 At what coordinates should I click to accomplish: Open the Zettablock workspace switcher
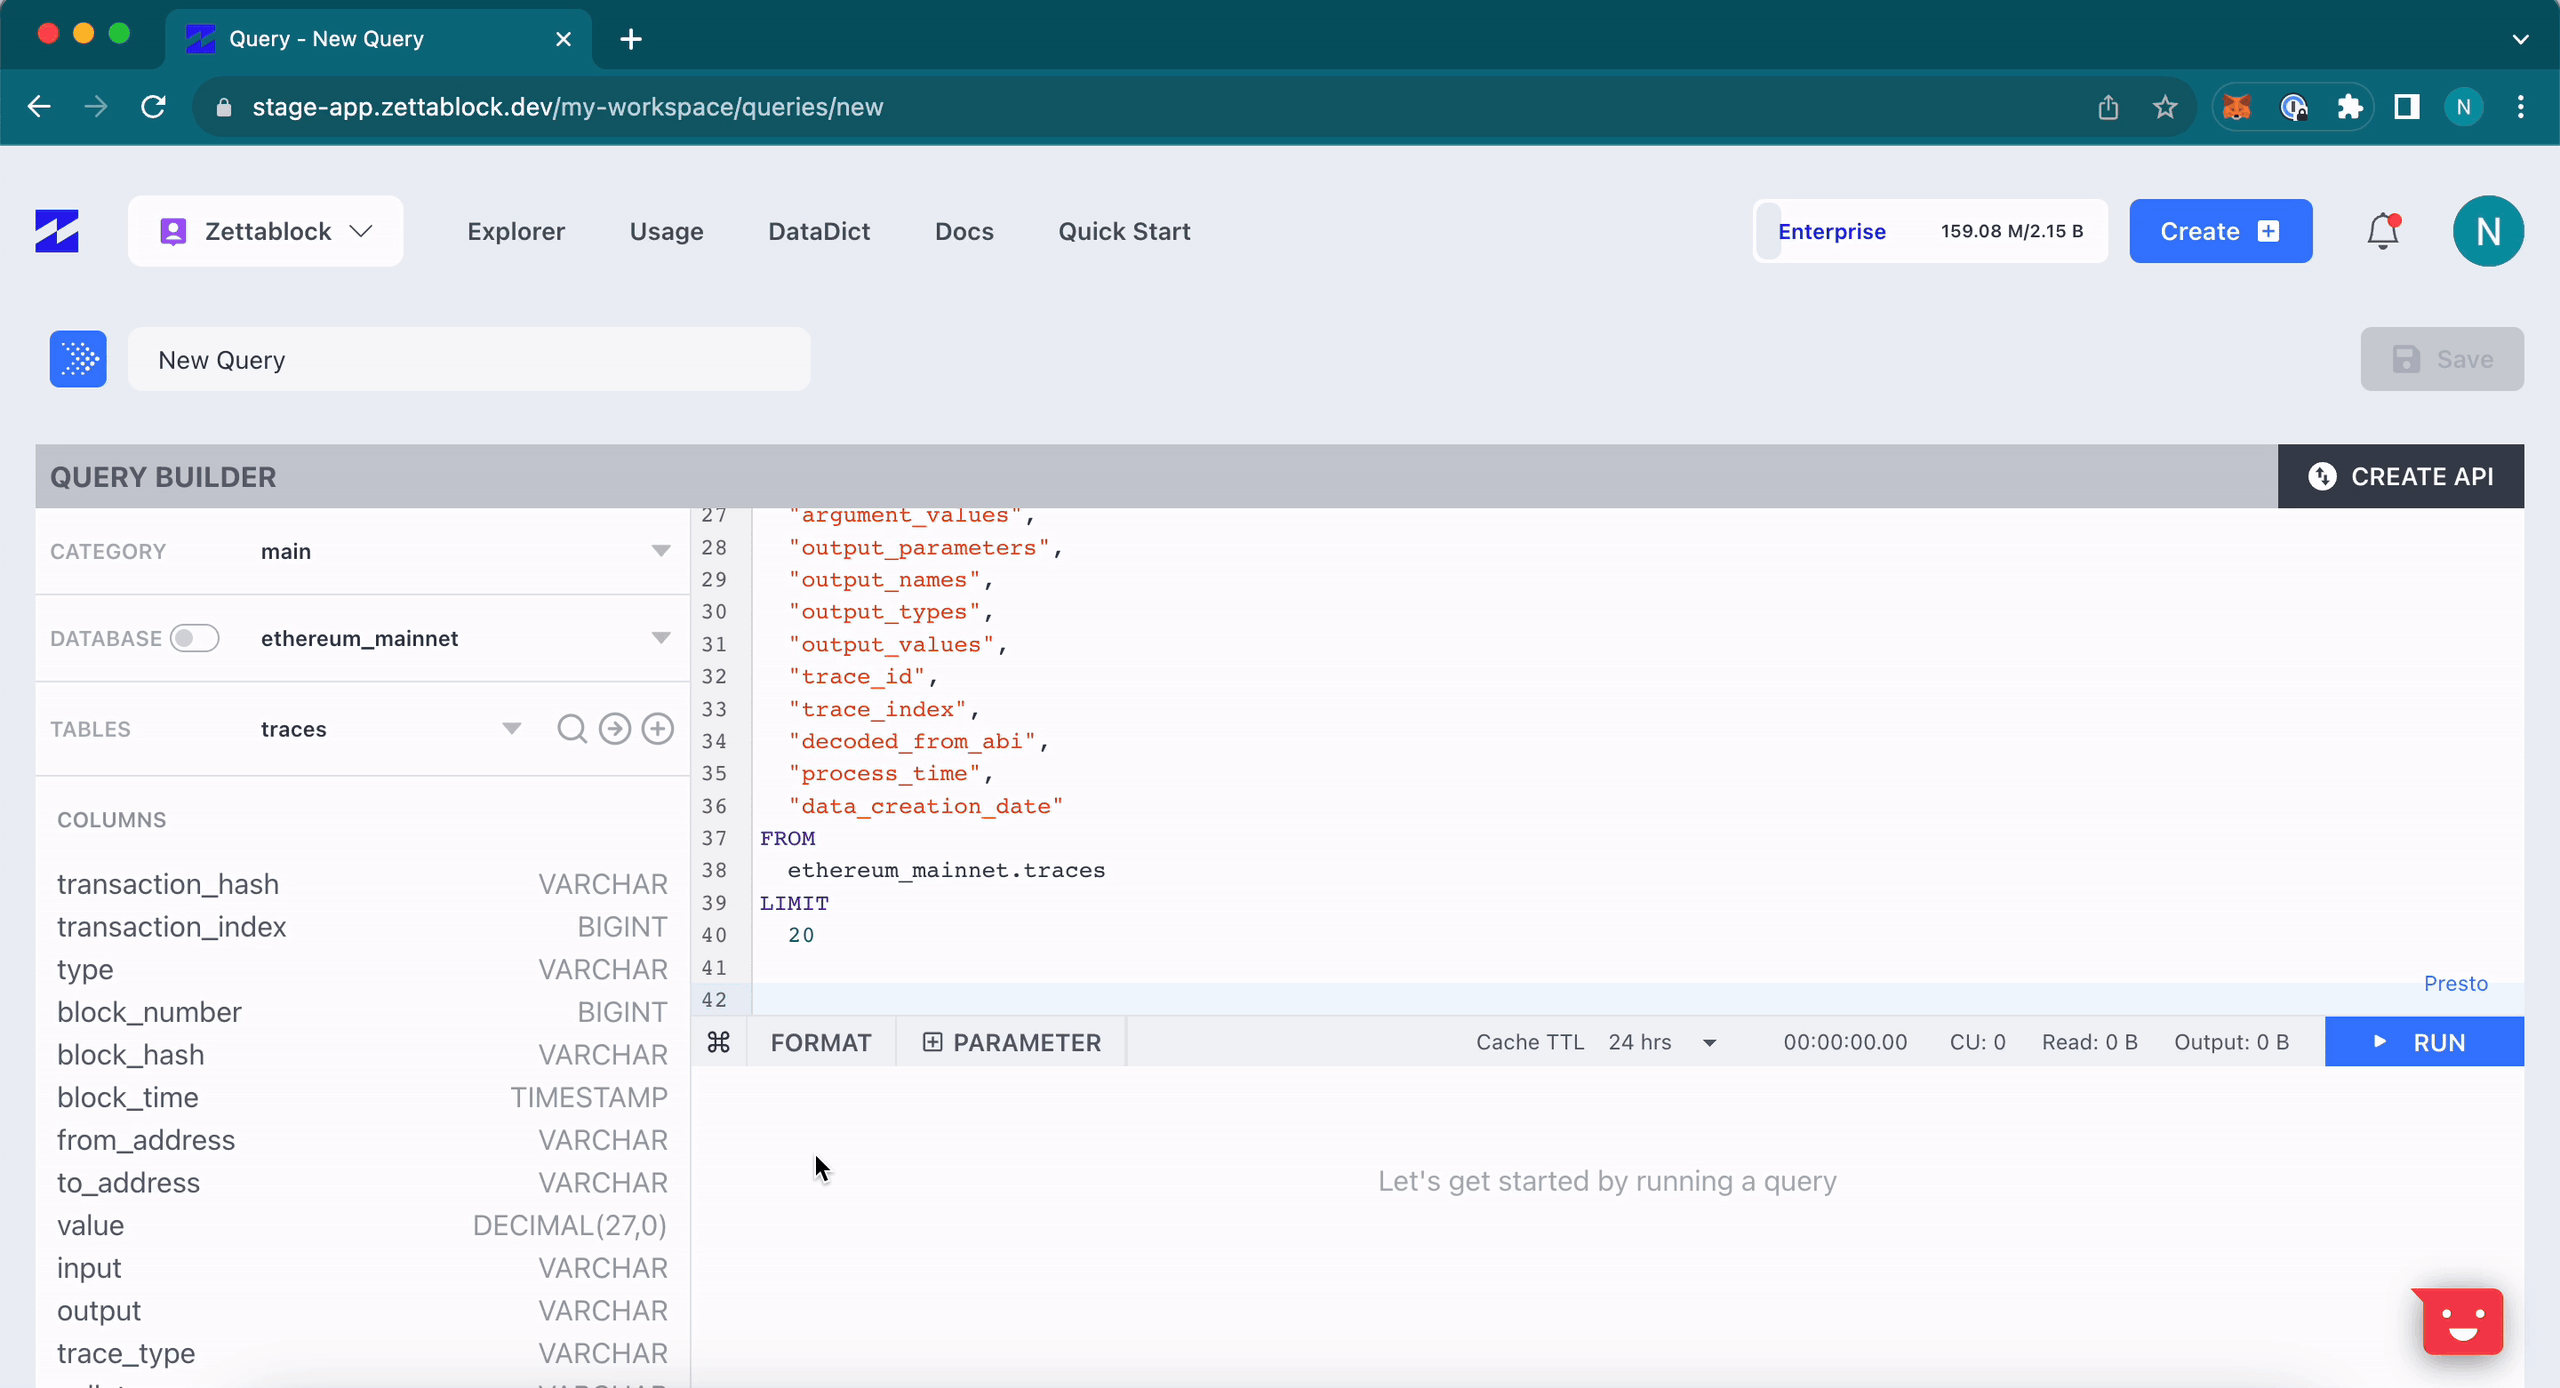[x=266, y=231]
